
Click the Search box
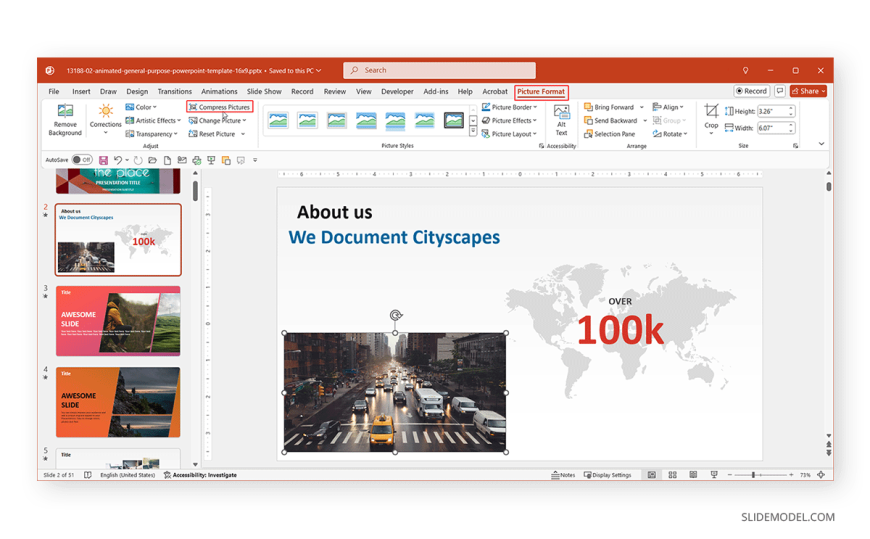point(439,70)
